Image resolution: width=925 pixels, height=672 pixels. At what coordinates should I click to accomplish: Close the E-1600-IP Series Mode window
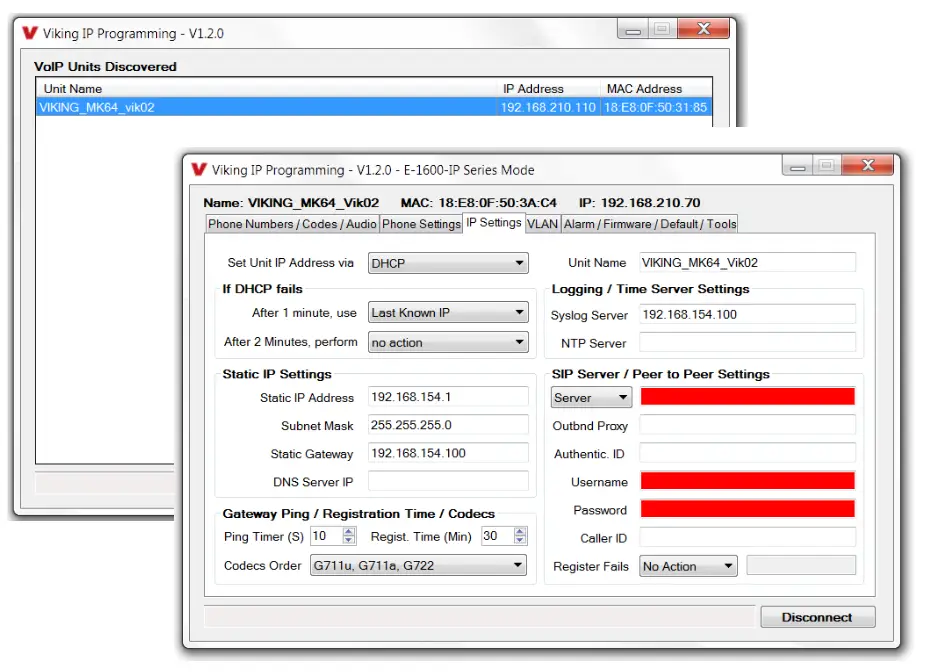(x=868, y=165)
